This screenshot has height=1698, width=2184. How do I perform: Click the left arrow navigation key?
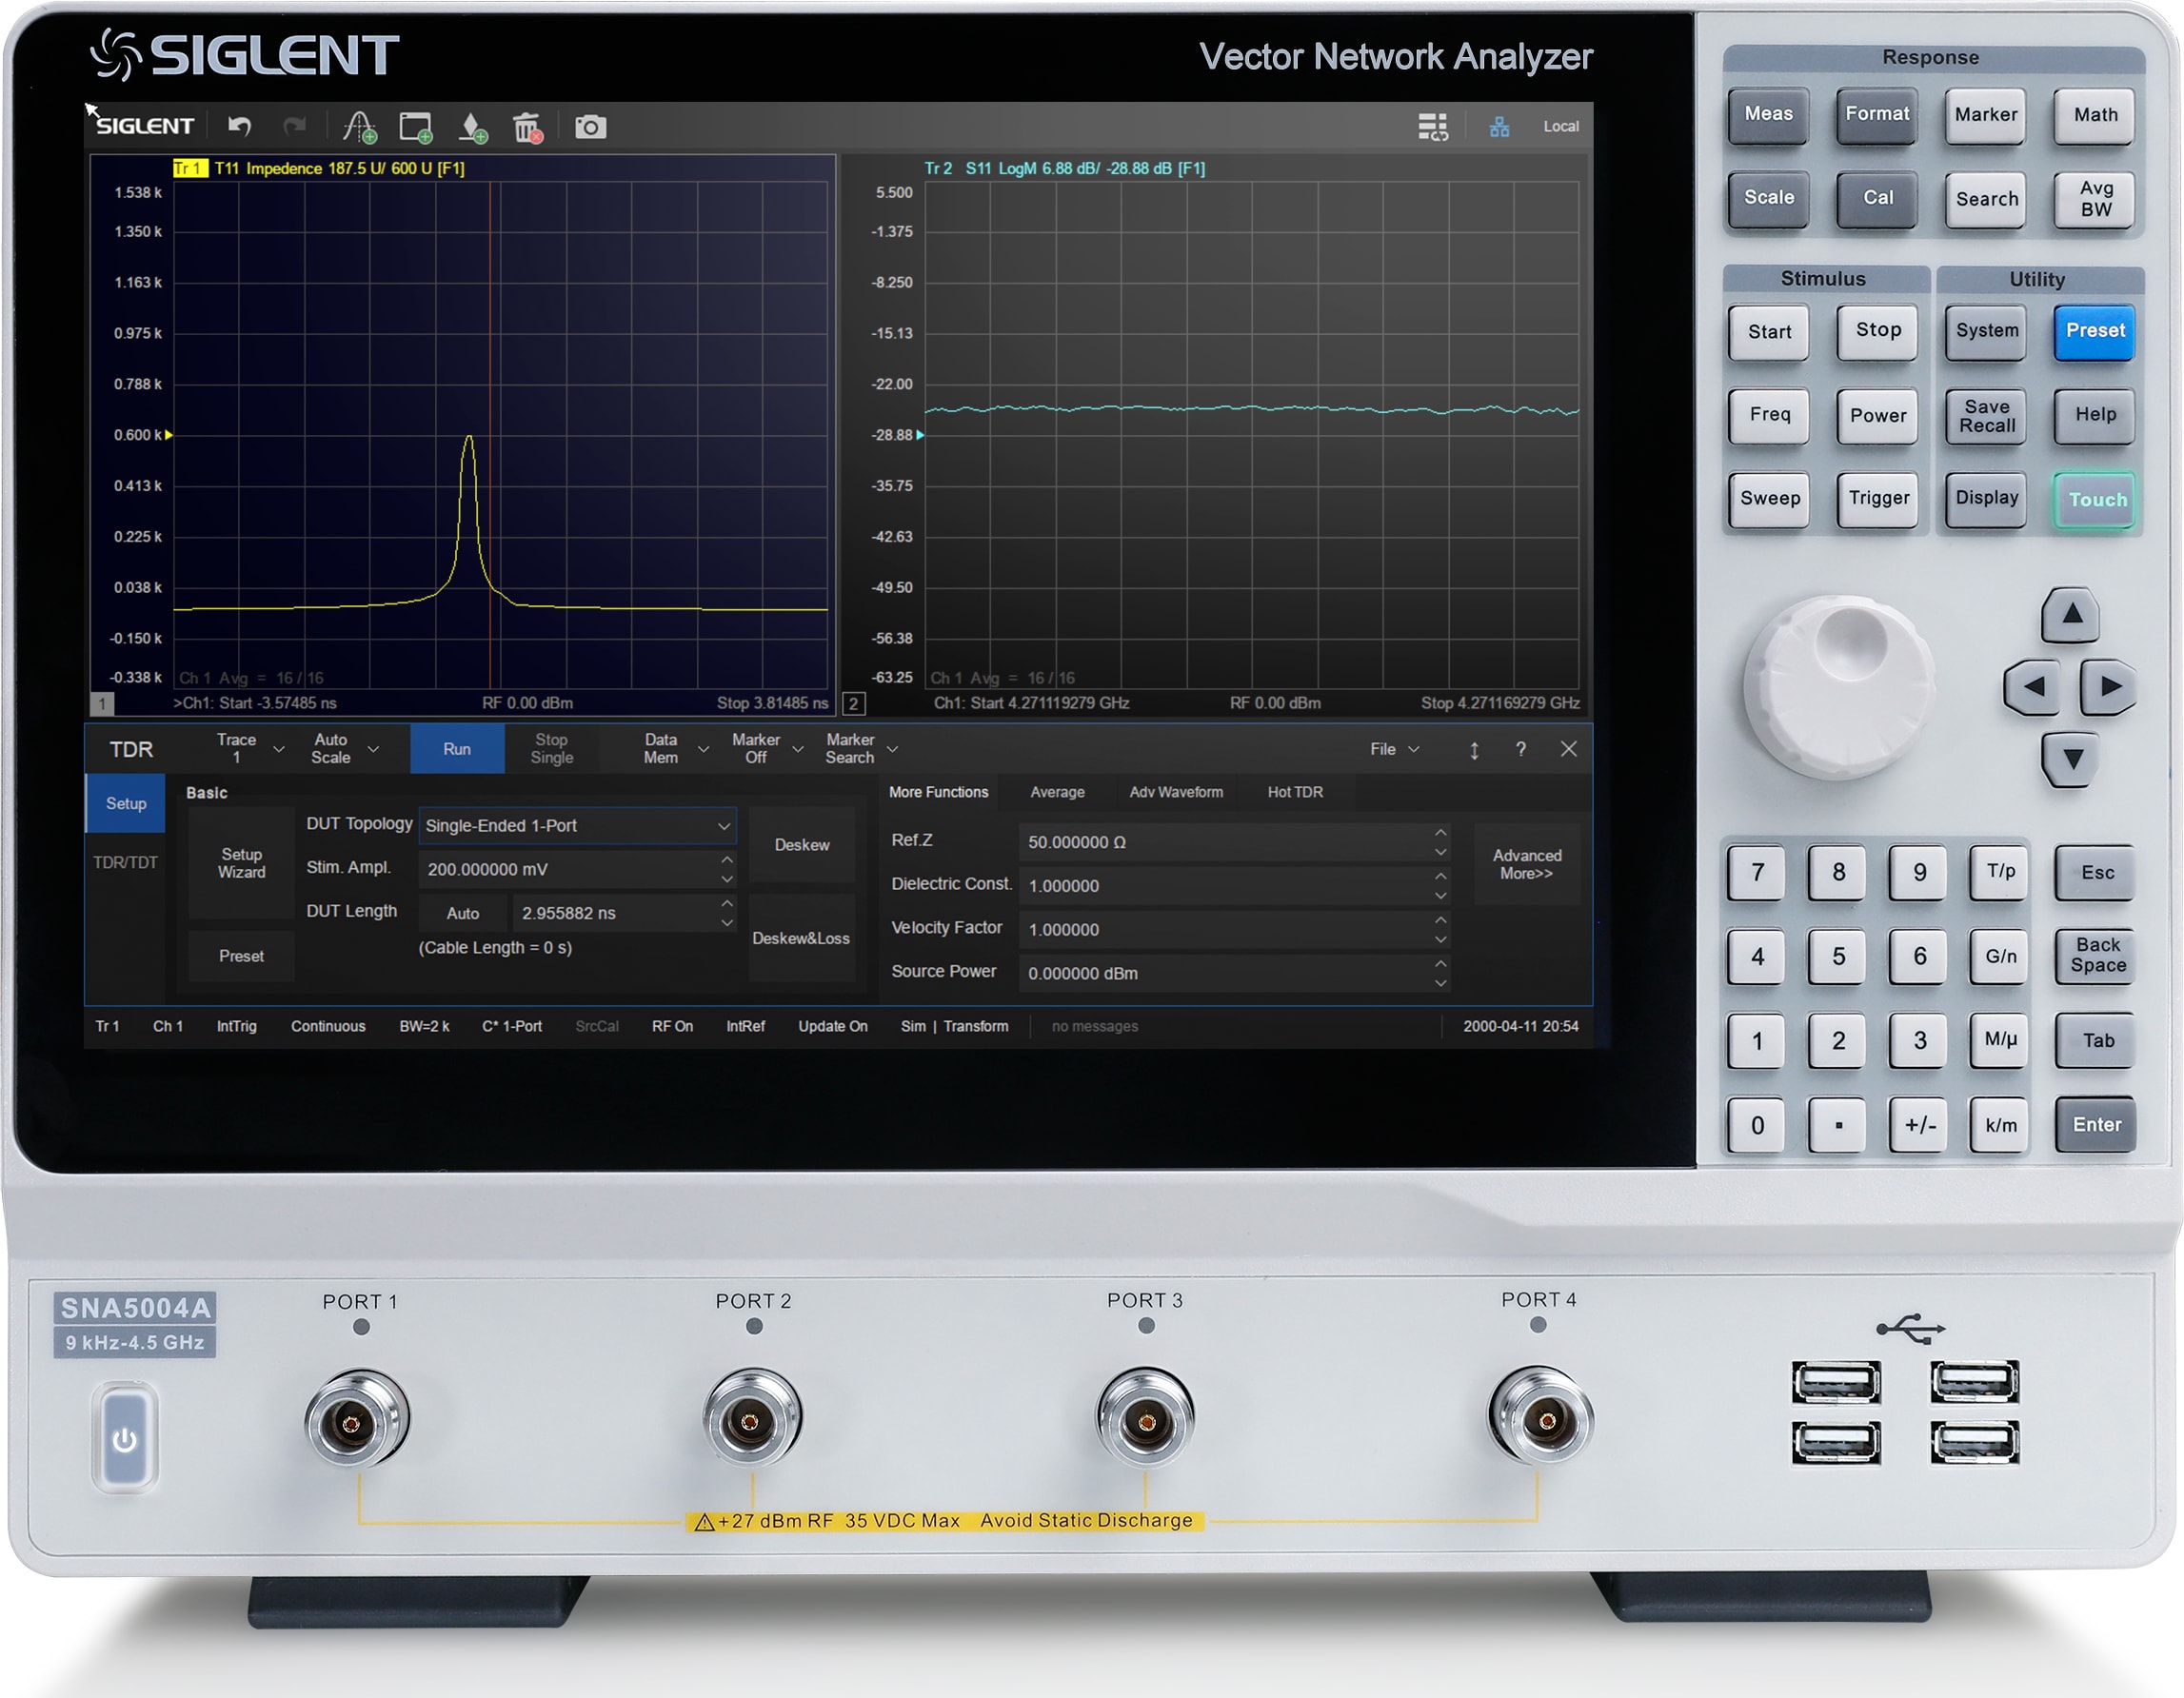pyautogui.click(x=2032, y=687)
